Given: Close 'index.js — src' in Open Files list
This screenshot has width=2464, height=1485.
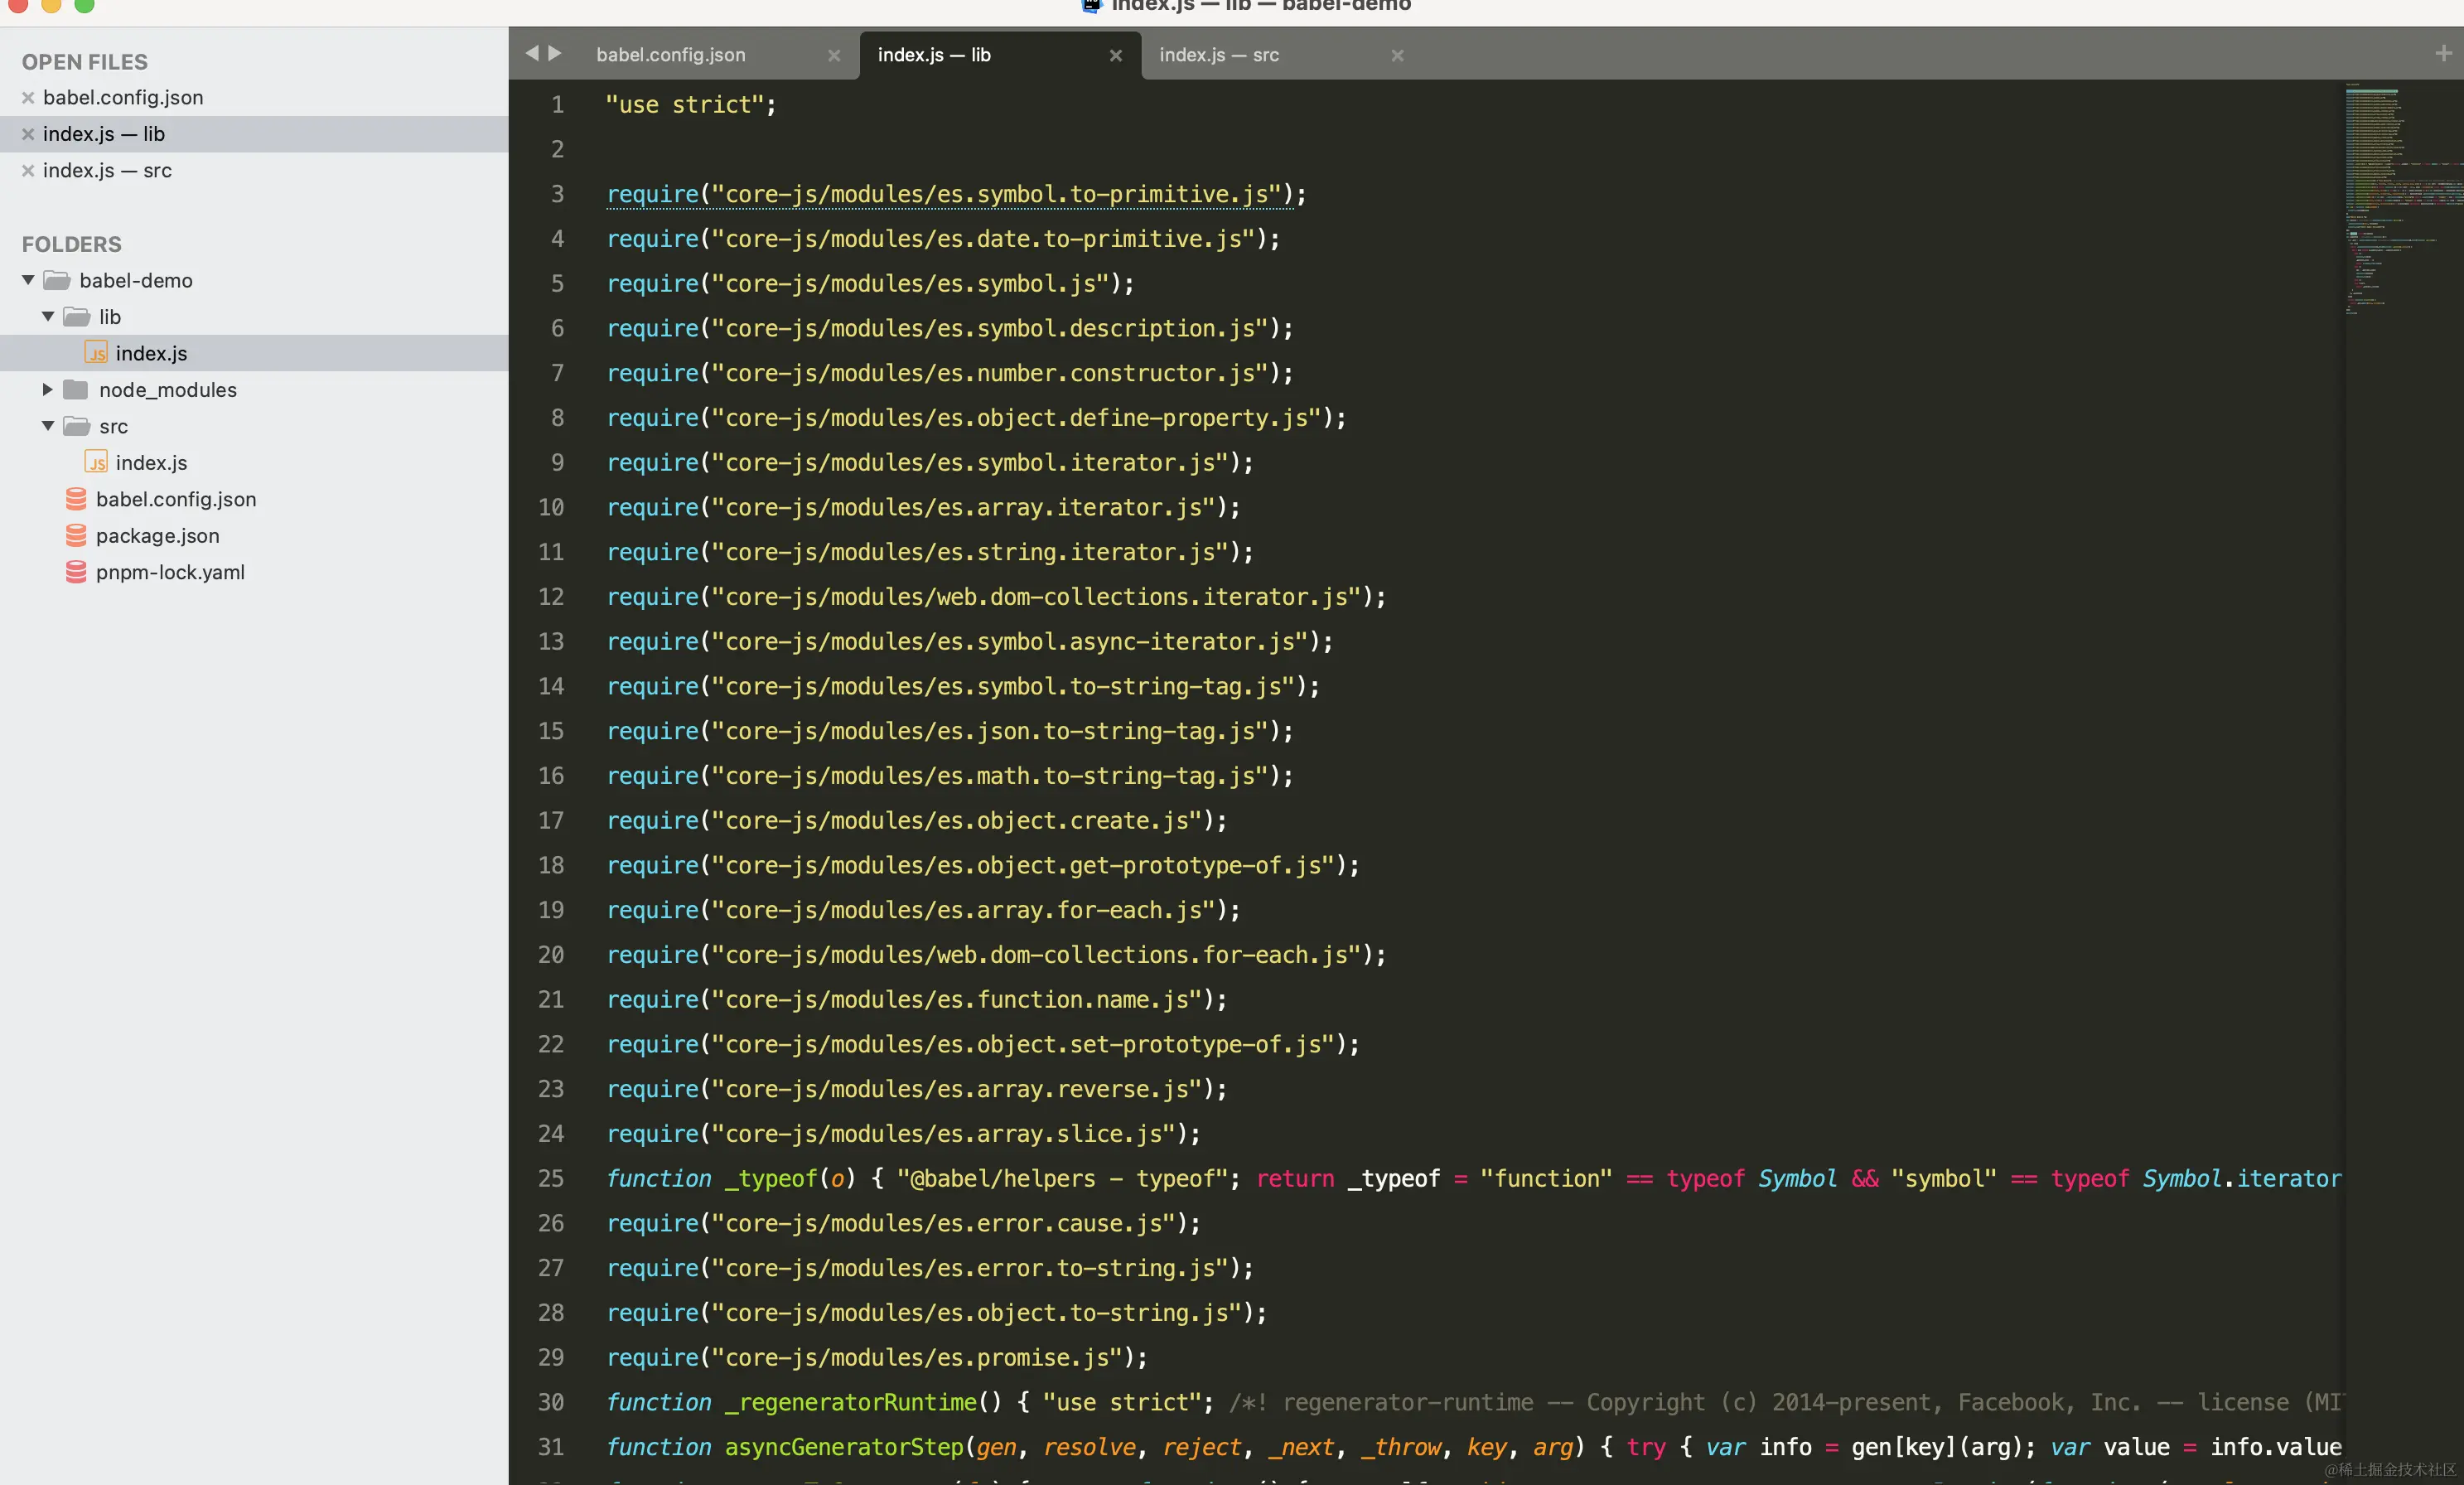Looking at the screenshot, I should (x=28, y=170).
